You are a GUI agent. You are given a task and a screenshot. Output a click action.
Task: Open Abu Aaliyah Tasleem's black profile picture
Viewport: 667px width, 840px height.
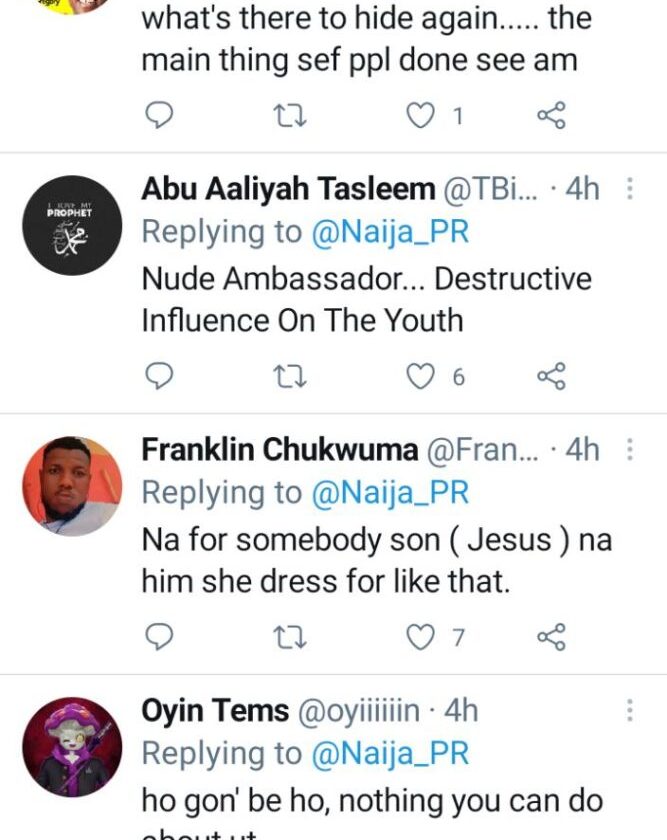click(72, 225)
